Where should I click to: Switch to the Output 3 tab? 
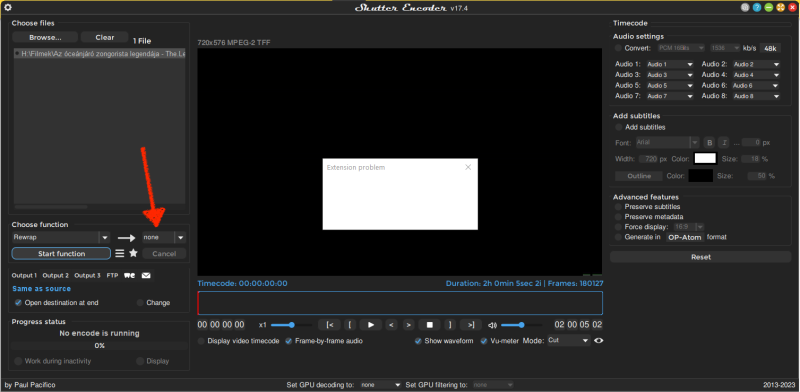(x=87, y=276)
